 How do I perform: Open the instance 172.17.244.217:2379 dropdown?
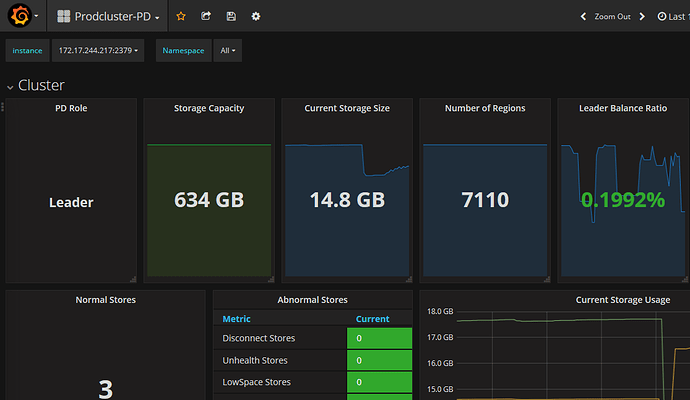point(98,50)
